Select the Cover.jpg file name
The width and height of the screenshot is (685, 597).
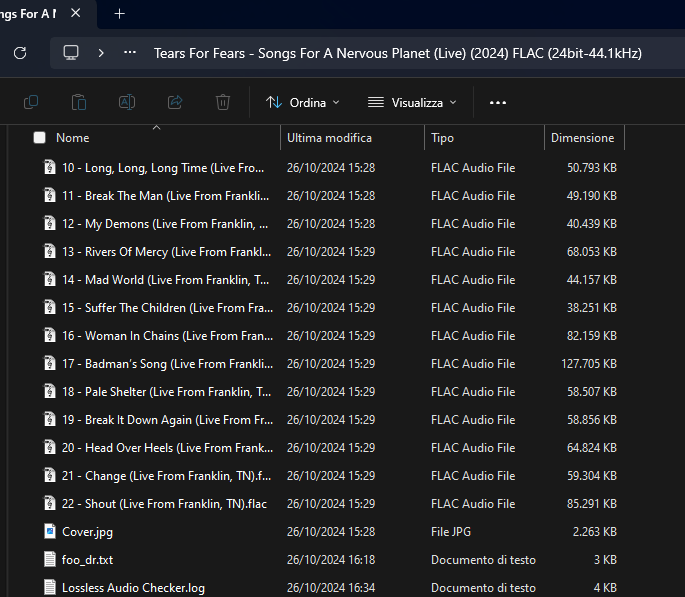87,531
